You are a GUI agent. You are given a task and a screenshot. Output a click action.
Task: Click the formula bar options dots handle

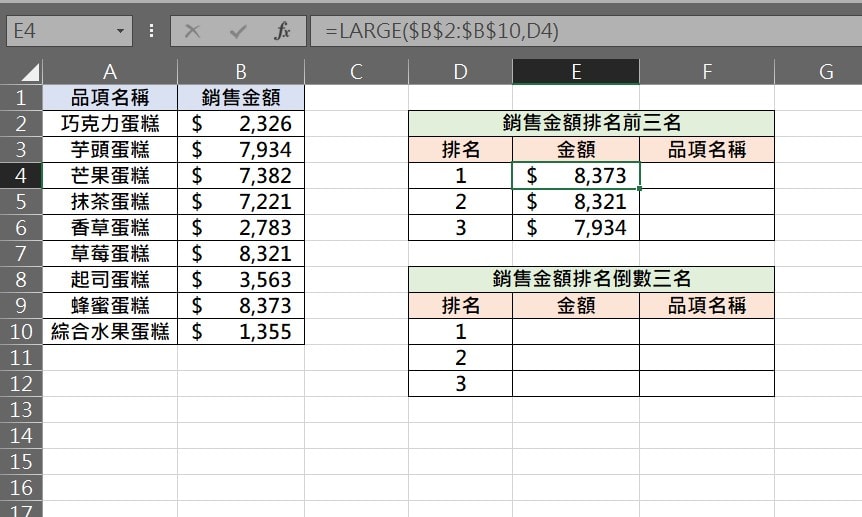tap(151, 31)
